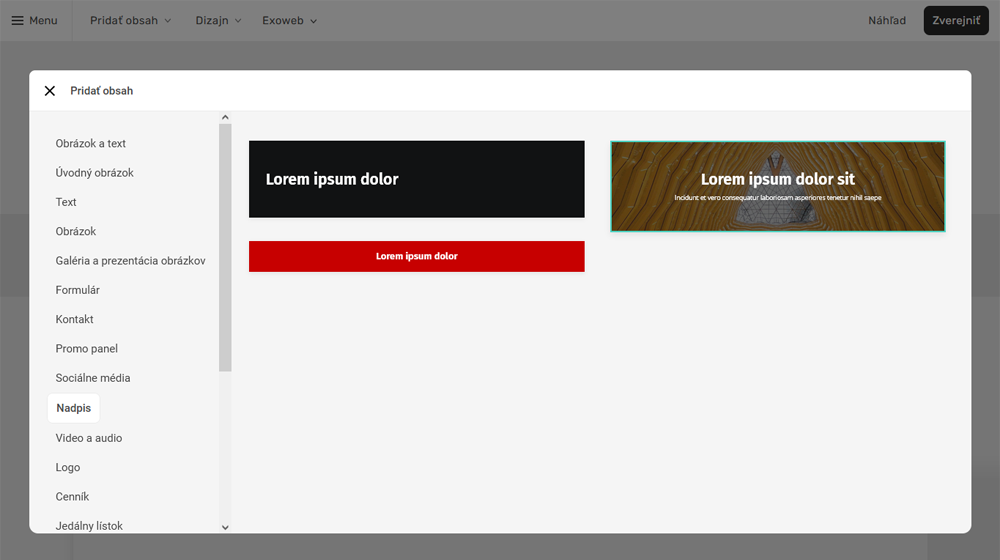Select Obrázok a text category
The width and height of the screenshot is (1000, 560).
pyautogui.click(x=91, y=144)
